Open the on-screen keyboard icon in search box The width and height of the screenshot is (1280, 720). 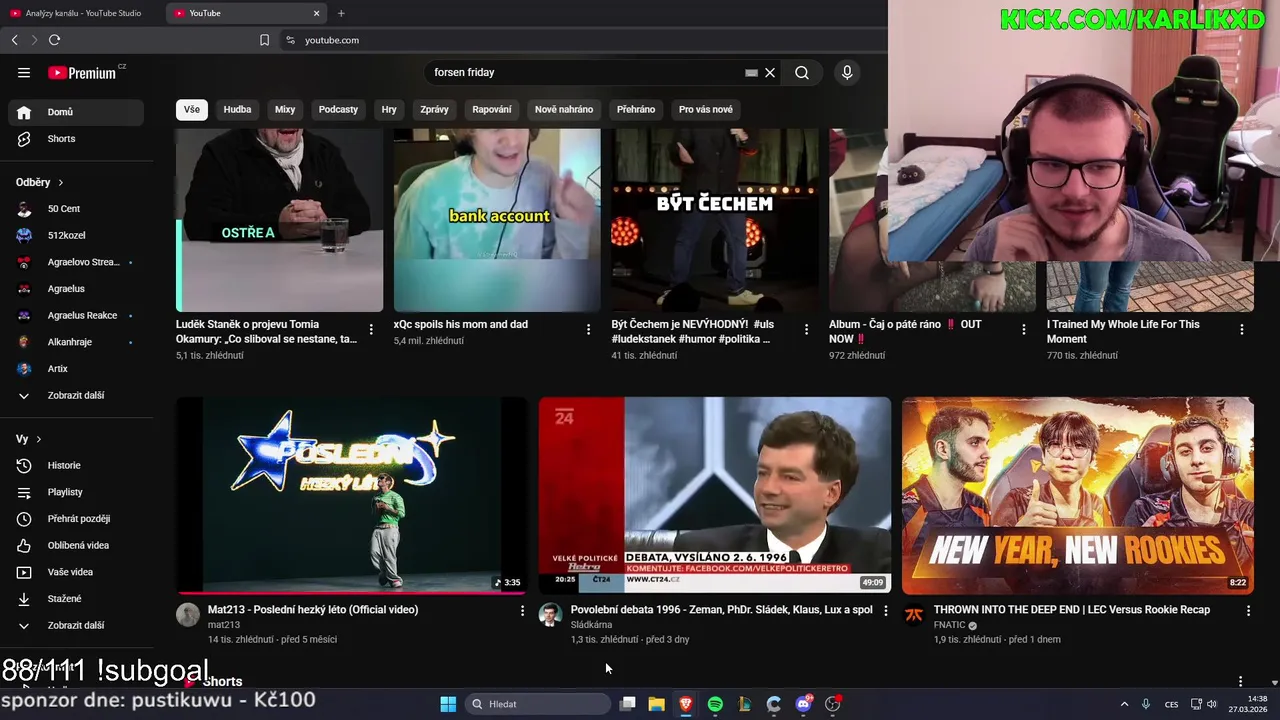(751, 72)
